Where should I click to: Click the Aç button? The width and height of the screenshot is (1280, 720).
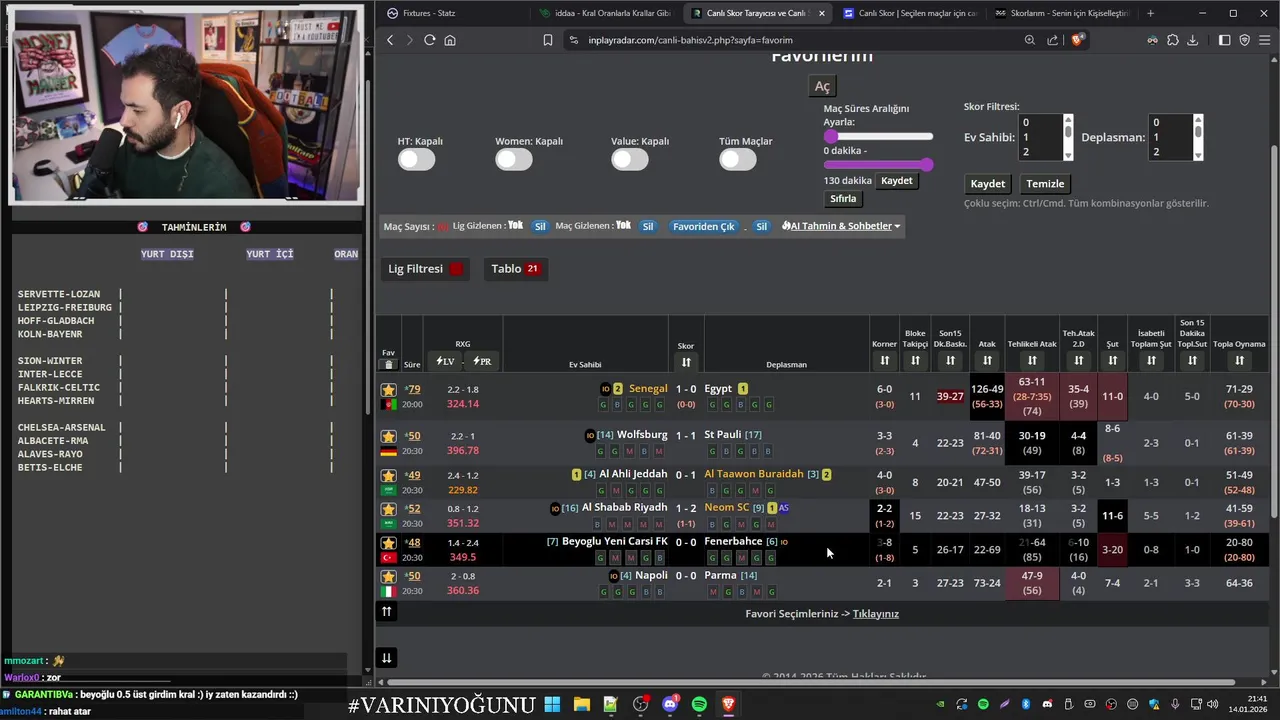(x=822, y=86)
